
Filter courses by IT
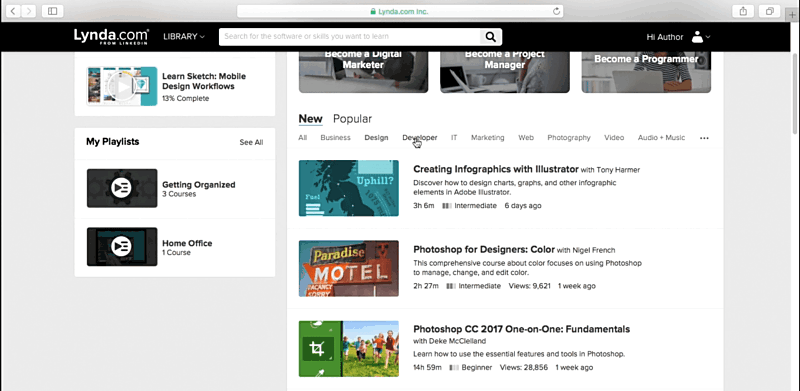point(454,138)
